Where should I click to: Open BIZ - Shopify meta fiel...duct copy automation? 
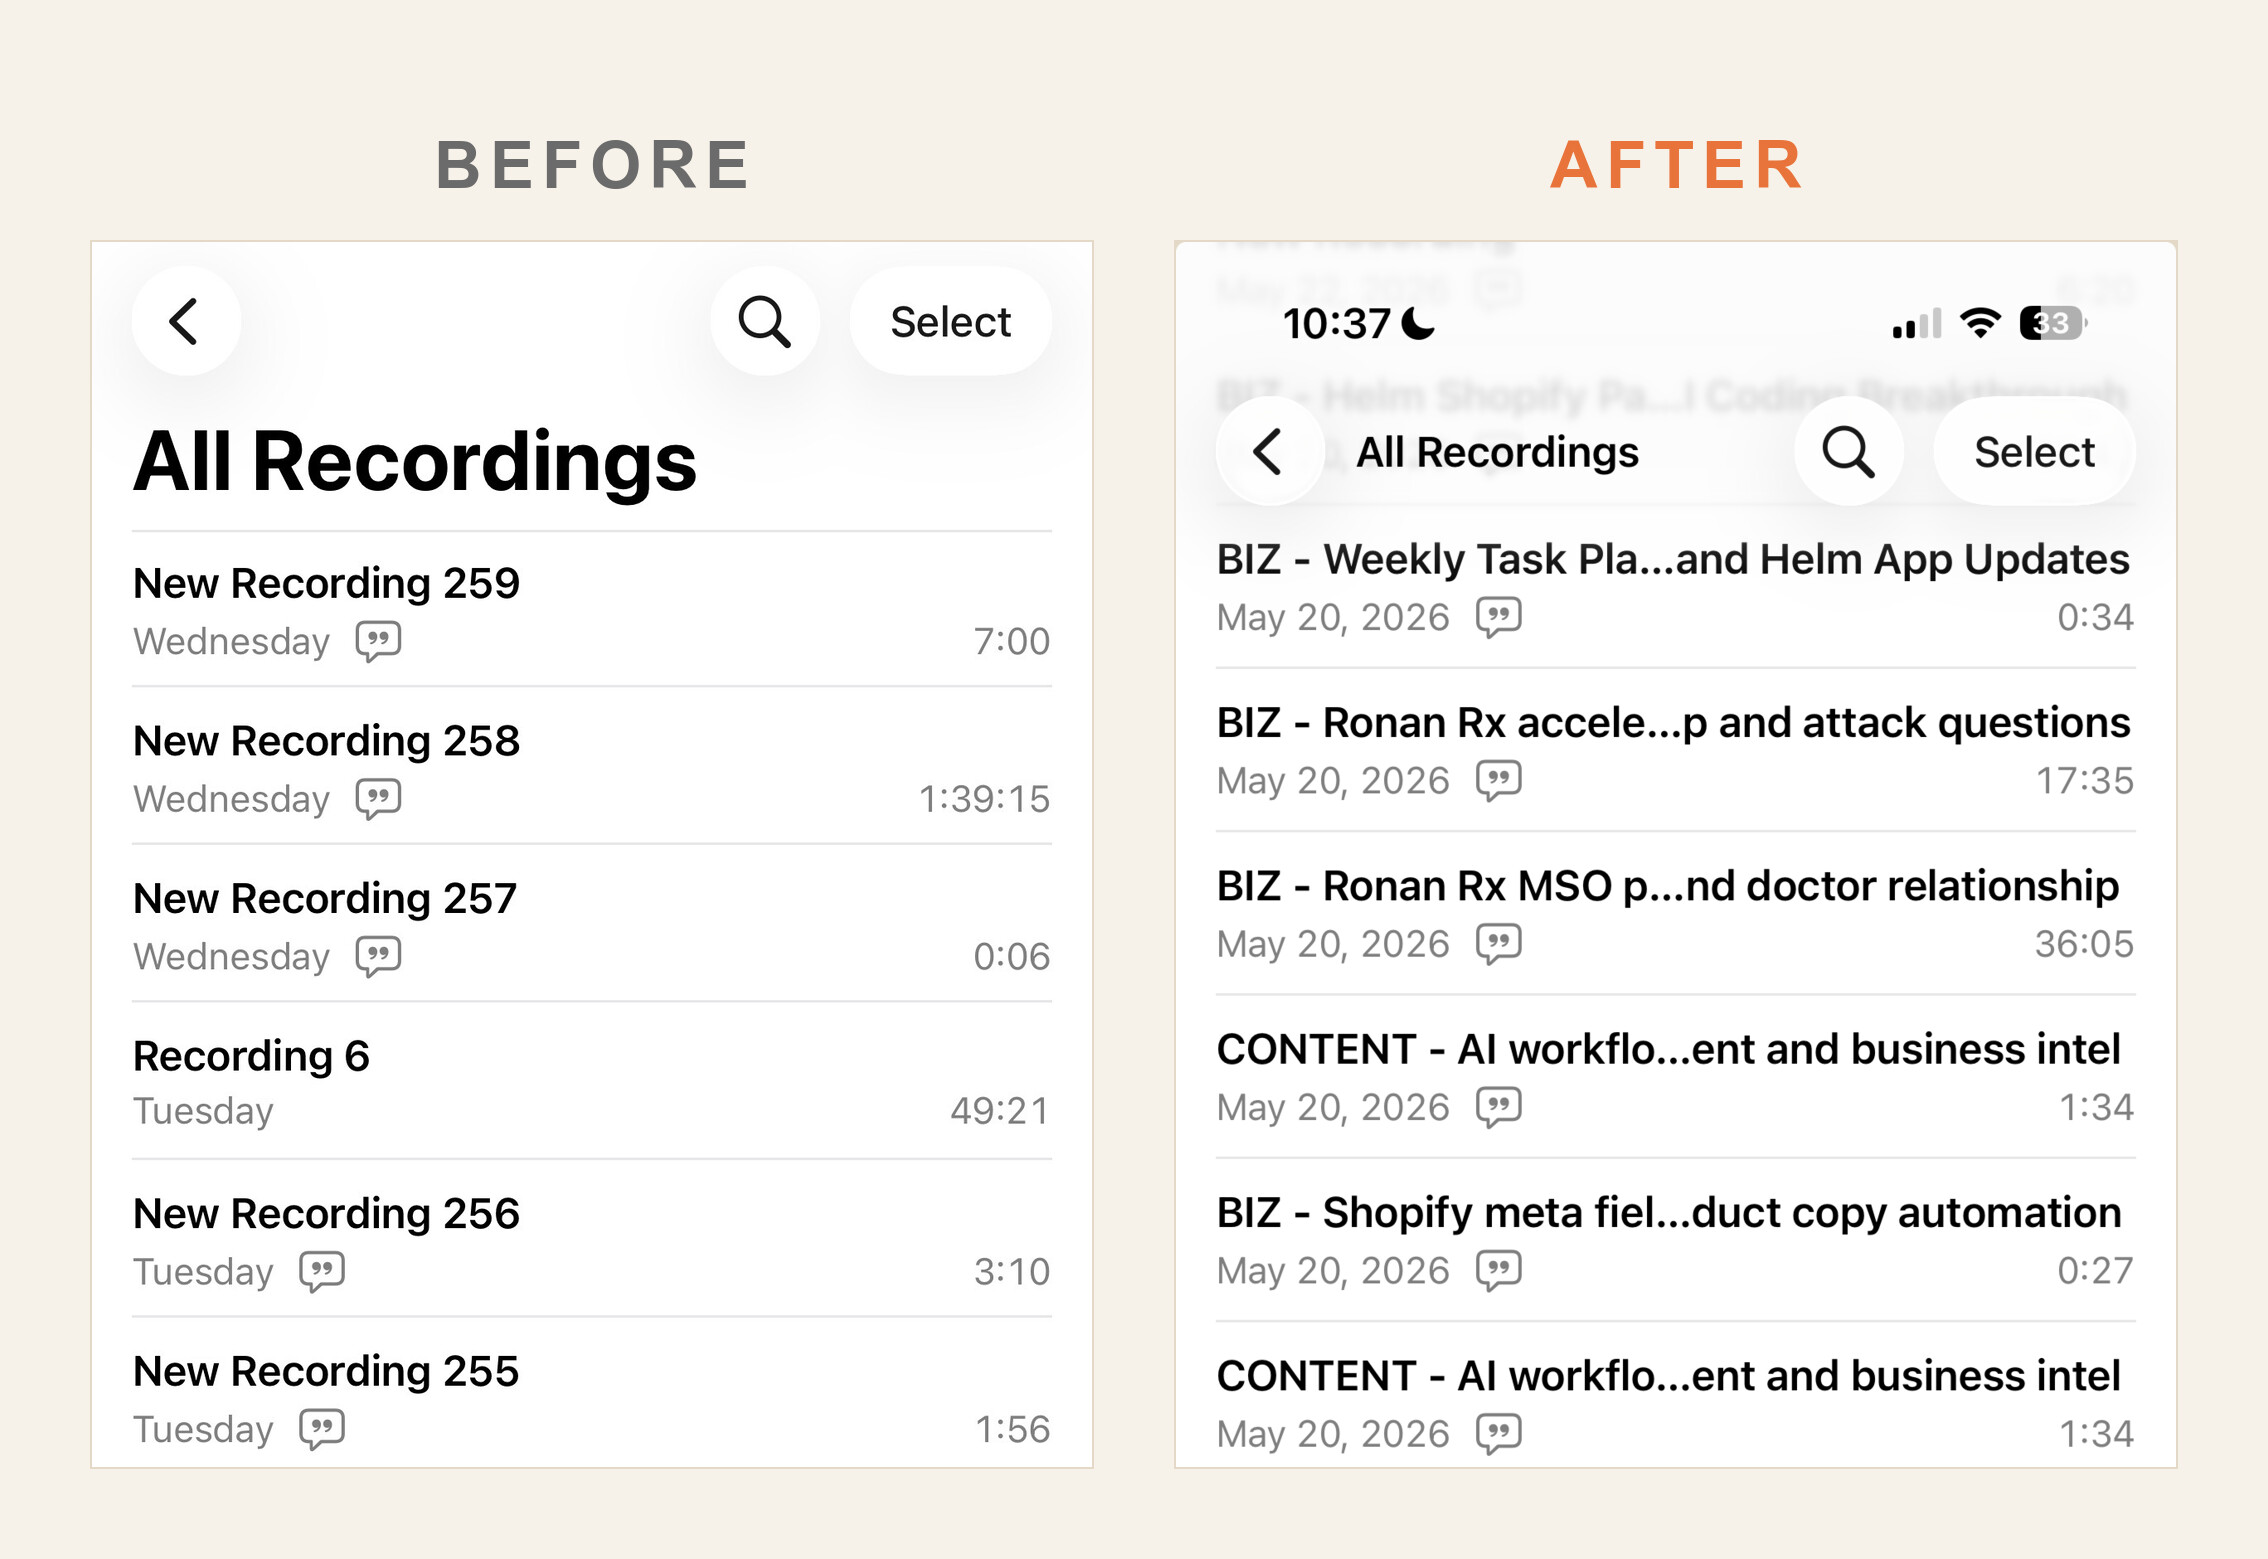[1675, 1241]
